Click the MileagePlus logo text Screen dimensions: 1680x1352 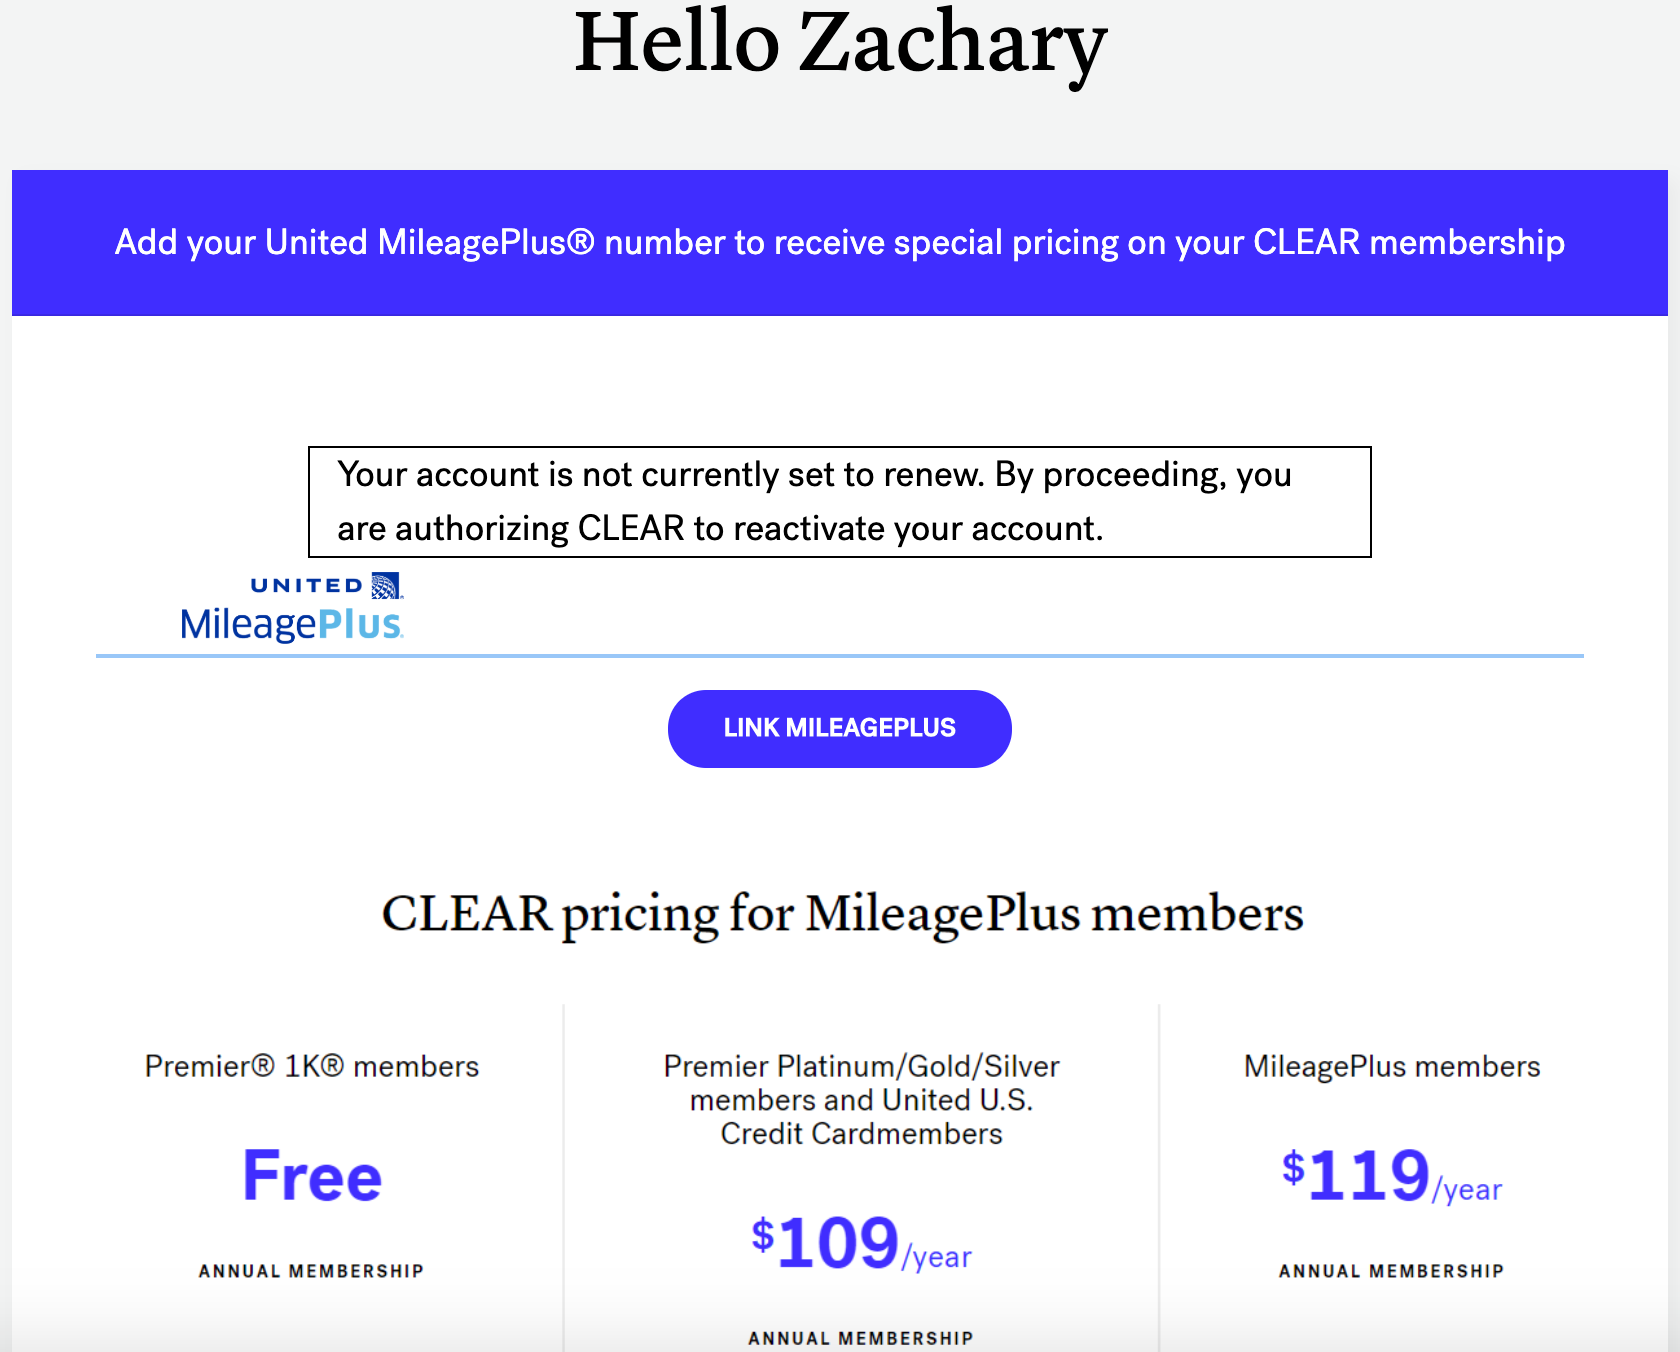(291, 625)
